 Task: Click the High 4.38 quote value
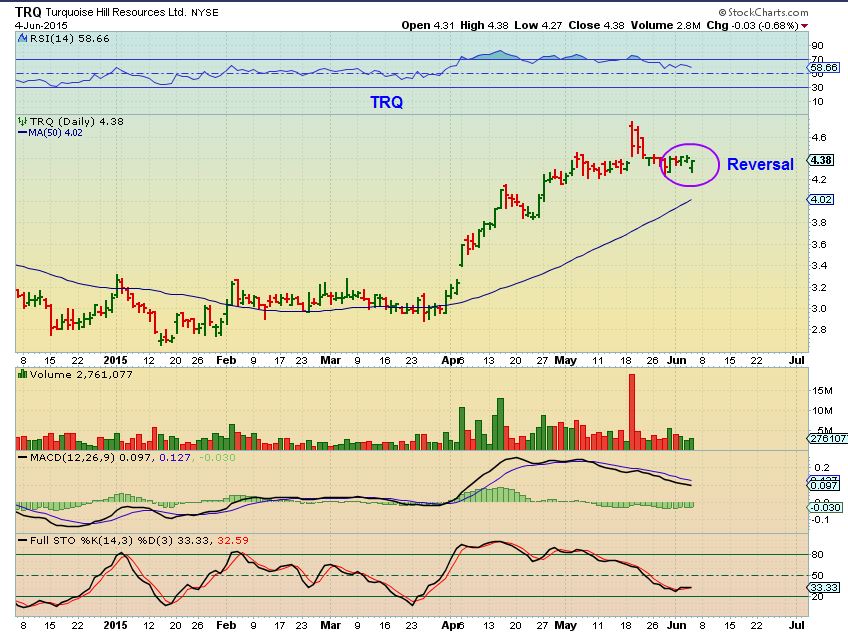[484, 25]
